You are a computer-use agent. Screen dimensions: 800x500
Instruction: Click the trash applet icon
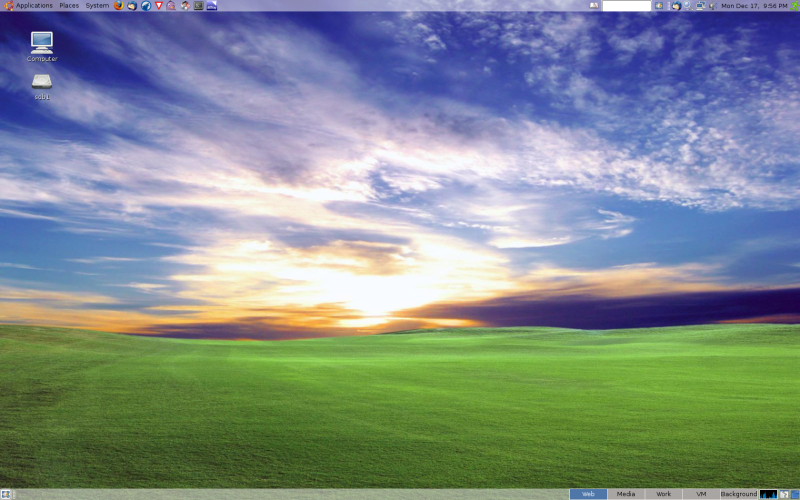click(x=784, y=494)
